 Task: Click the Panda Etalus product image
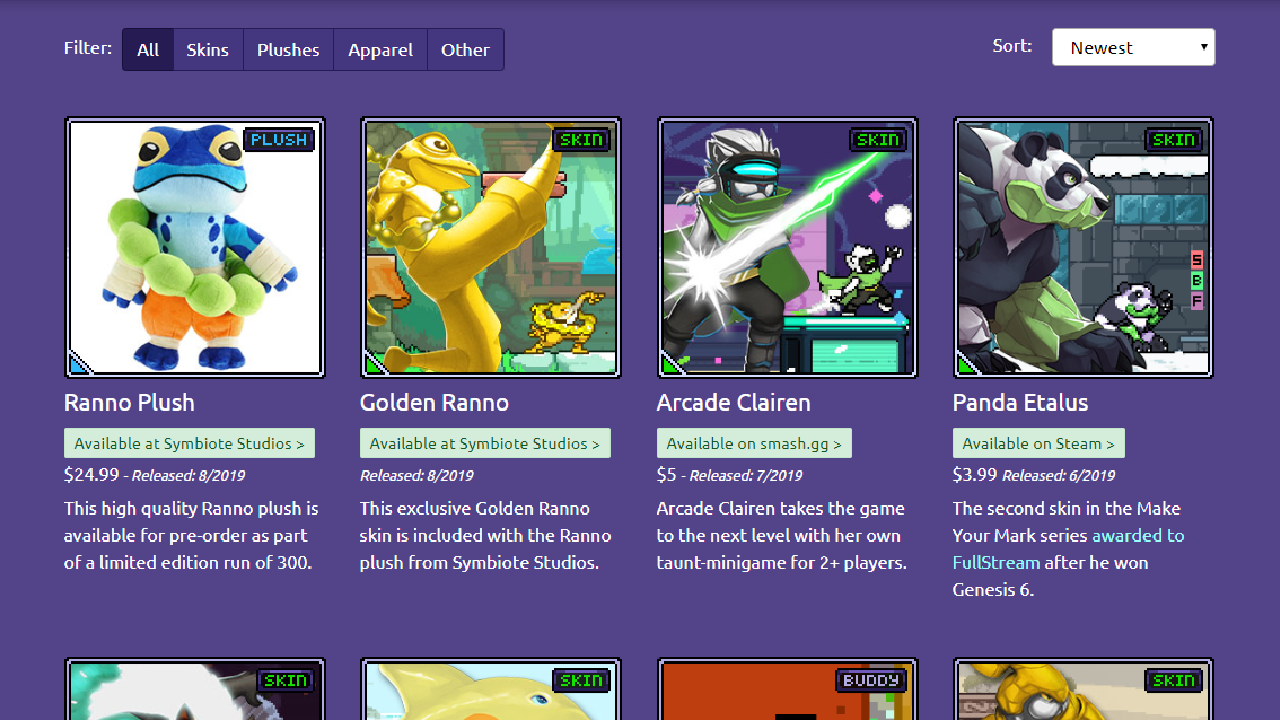tap(1082, 247)
